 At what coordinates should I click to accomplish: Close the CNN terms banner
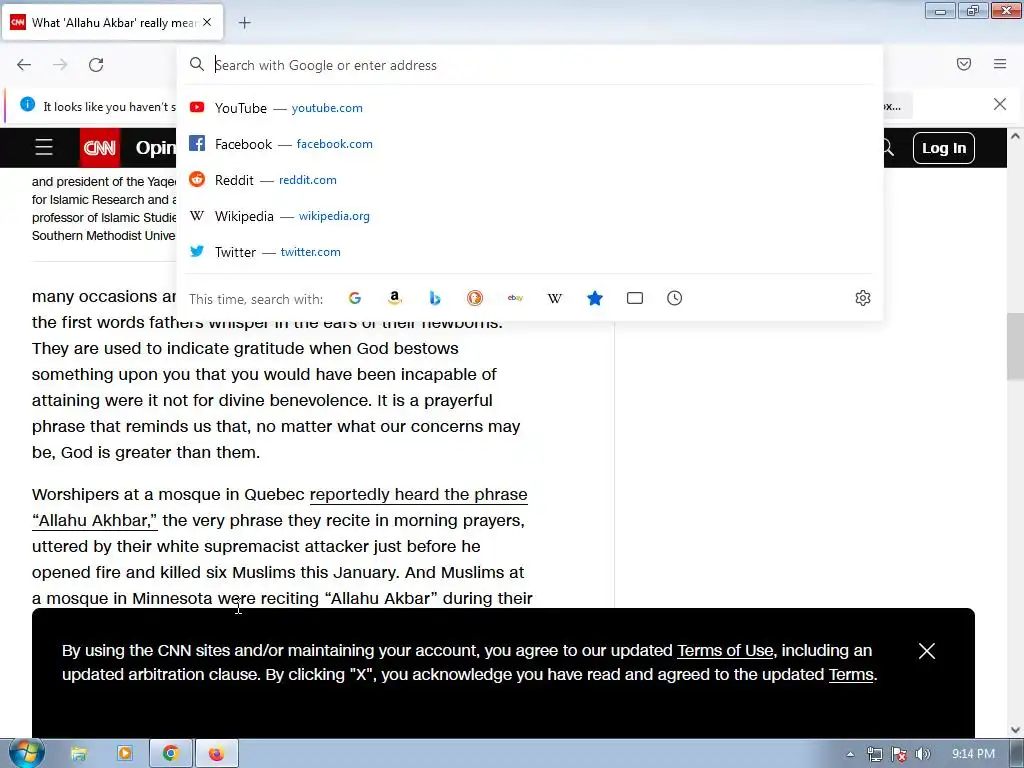[927, 651]
